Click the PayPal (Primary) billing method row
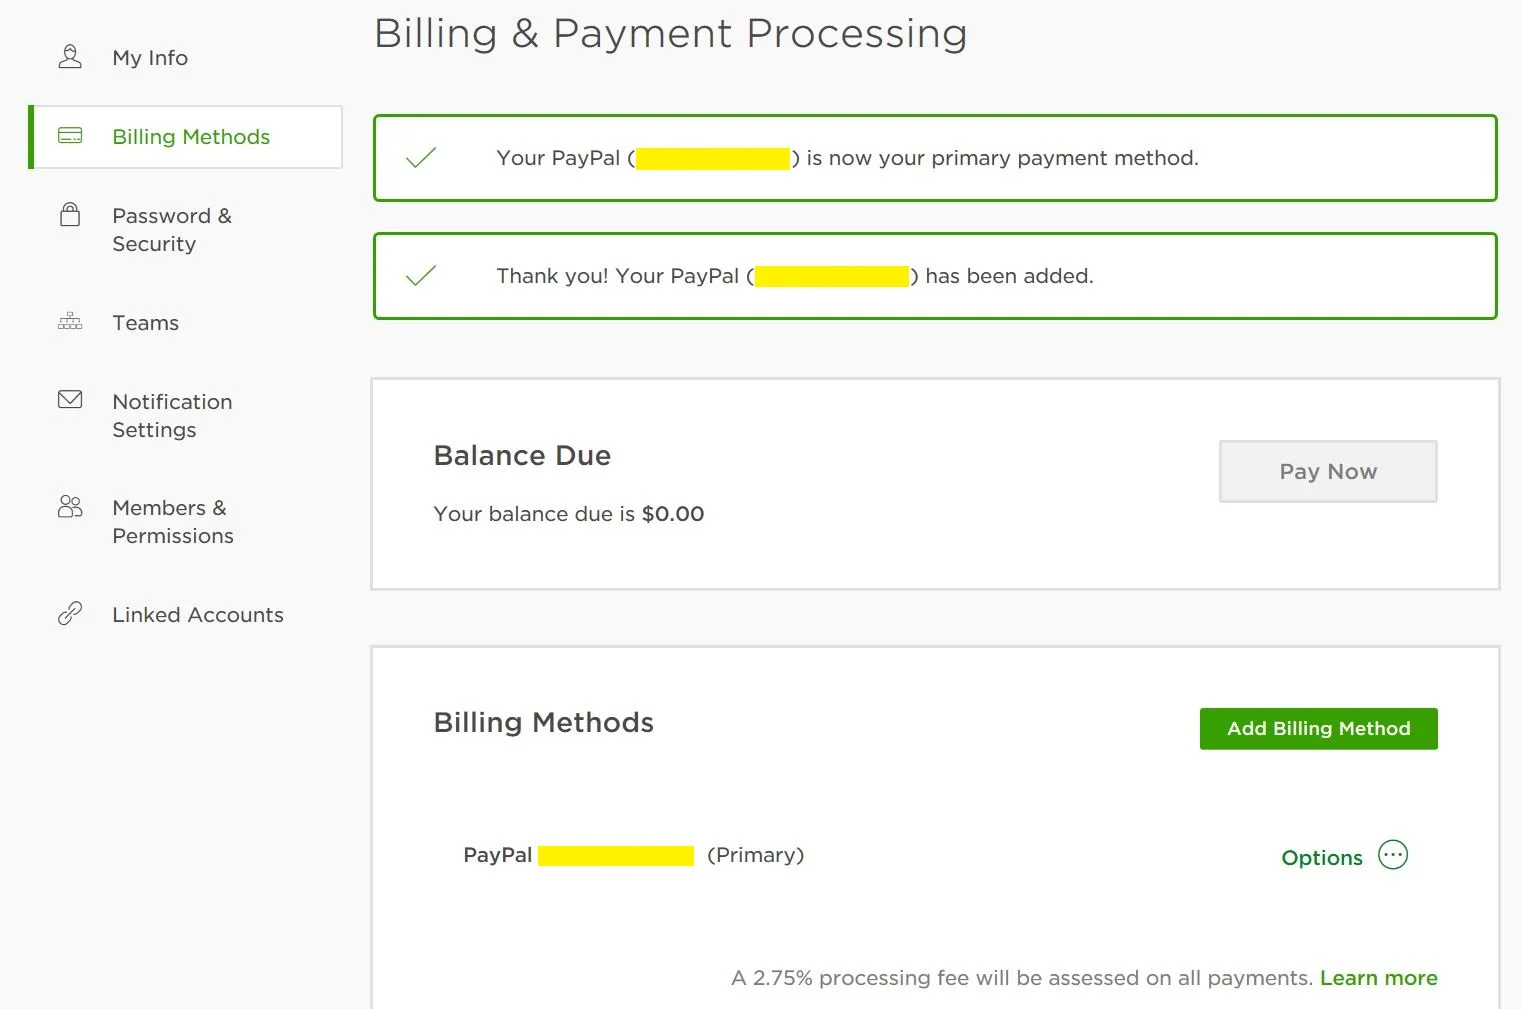The height and width of the screenshot is (1009, 1521). coord(935,855)
